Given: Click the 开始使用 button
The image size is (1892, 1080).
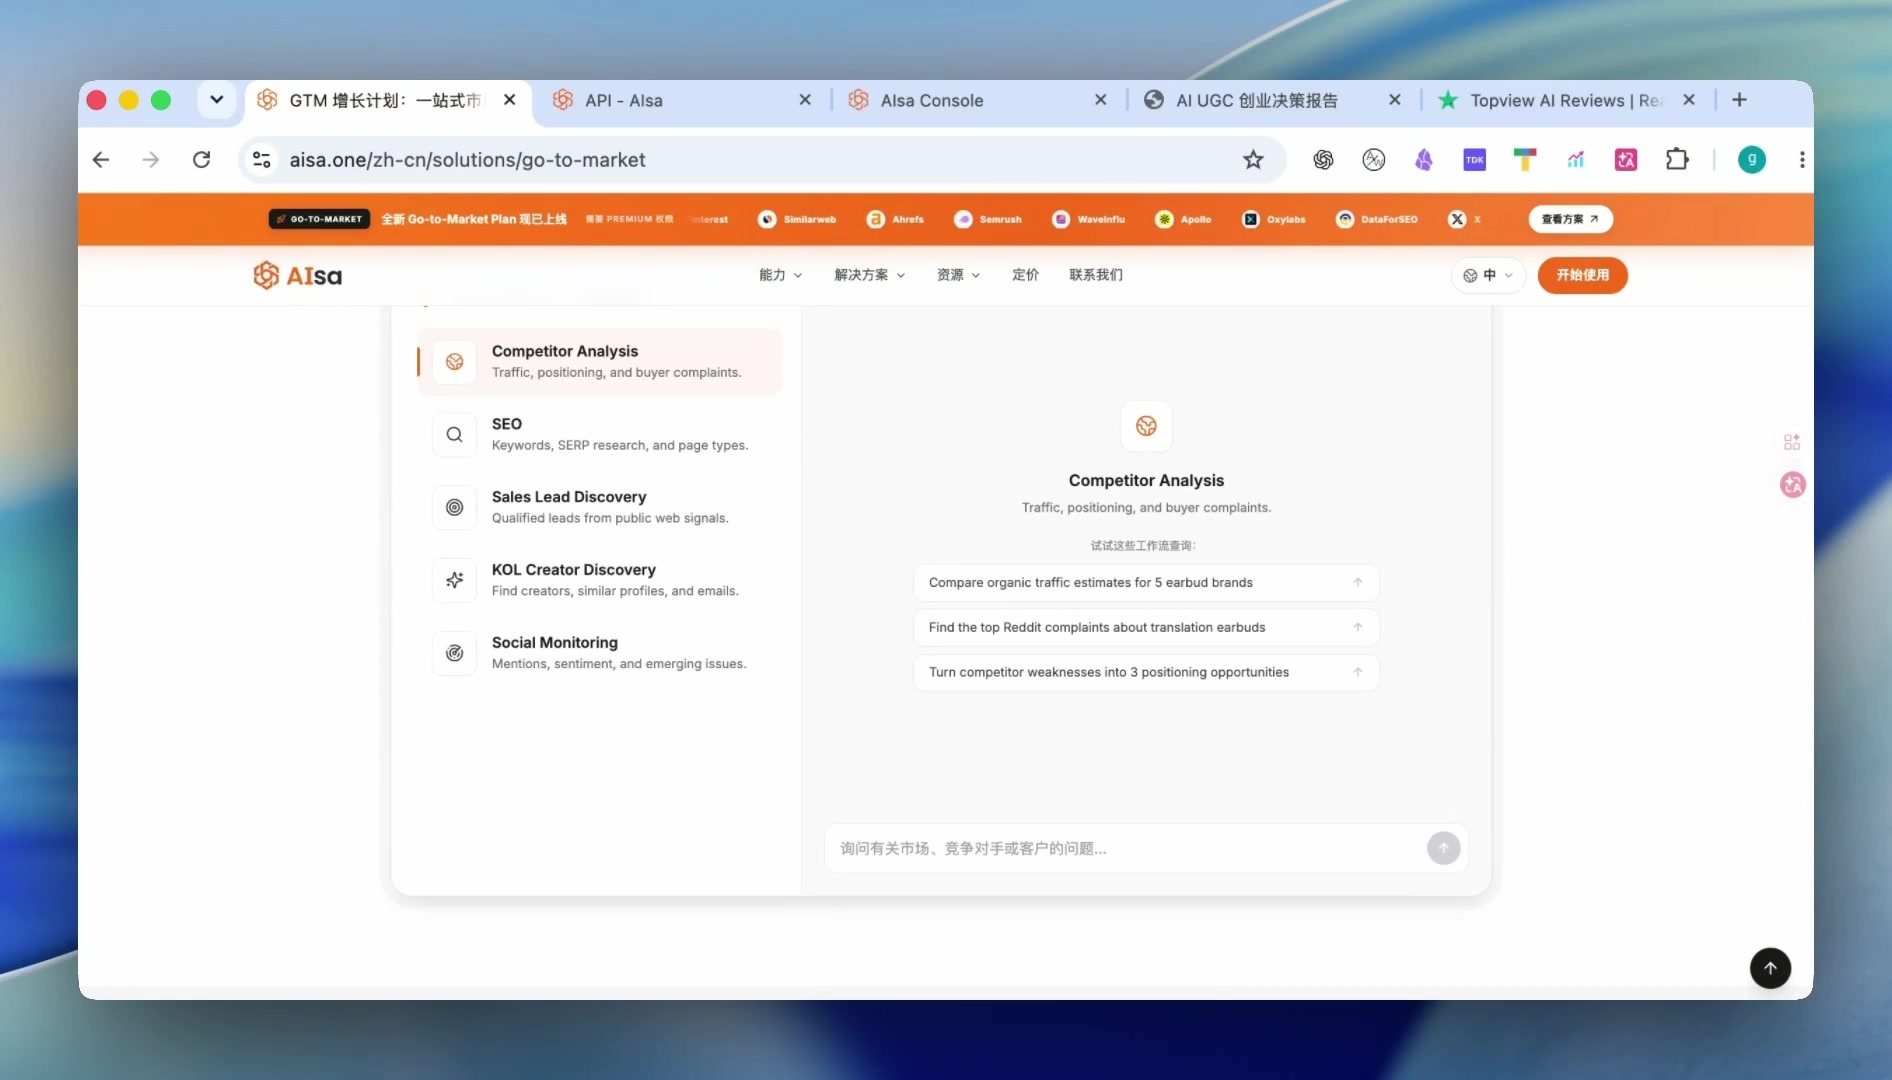Looking at the screenshot, I should tap(1582, 275).
